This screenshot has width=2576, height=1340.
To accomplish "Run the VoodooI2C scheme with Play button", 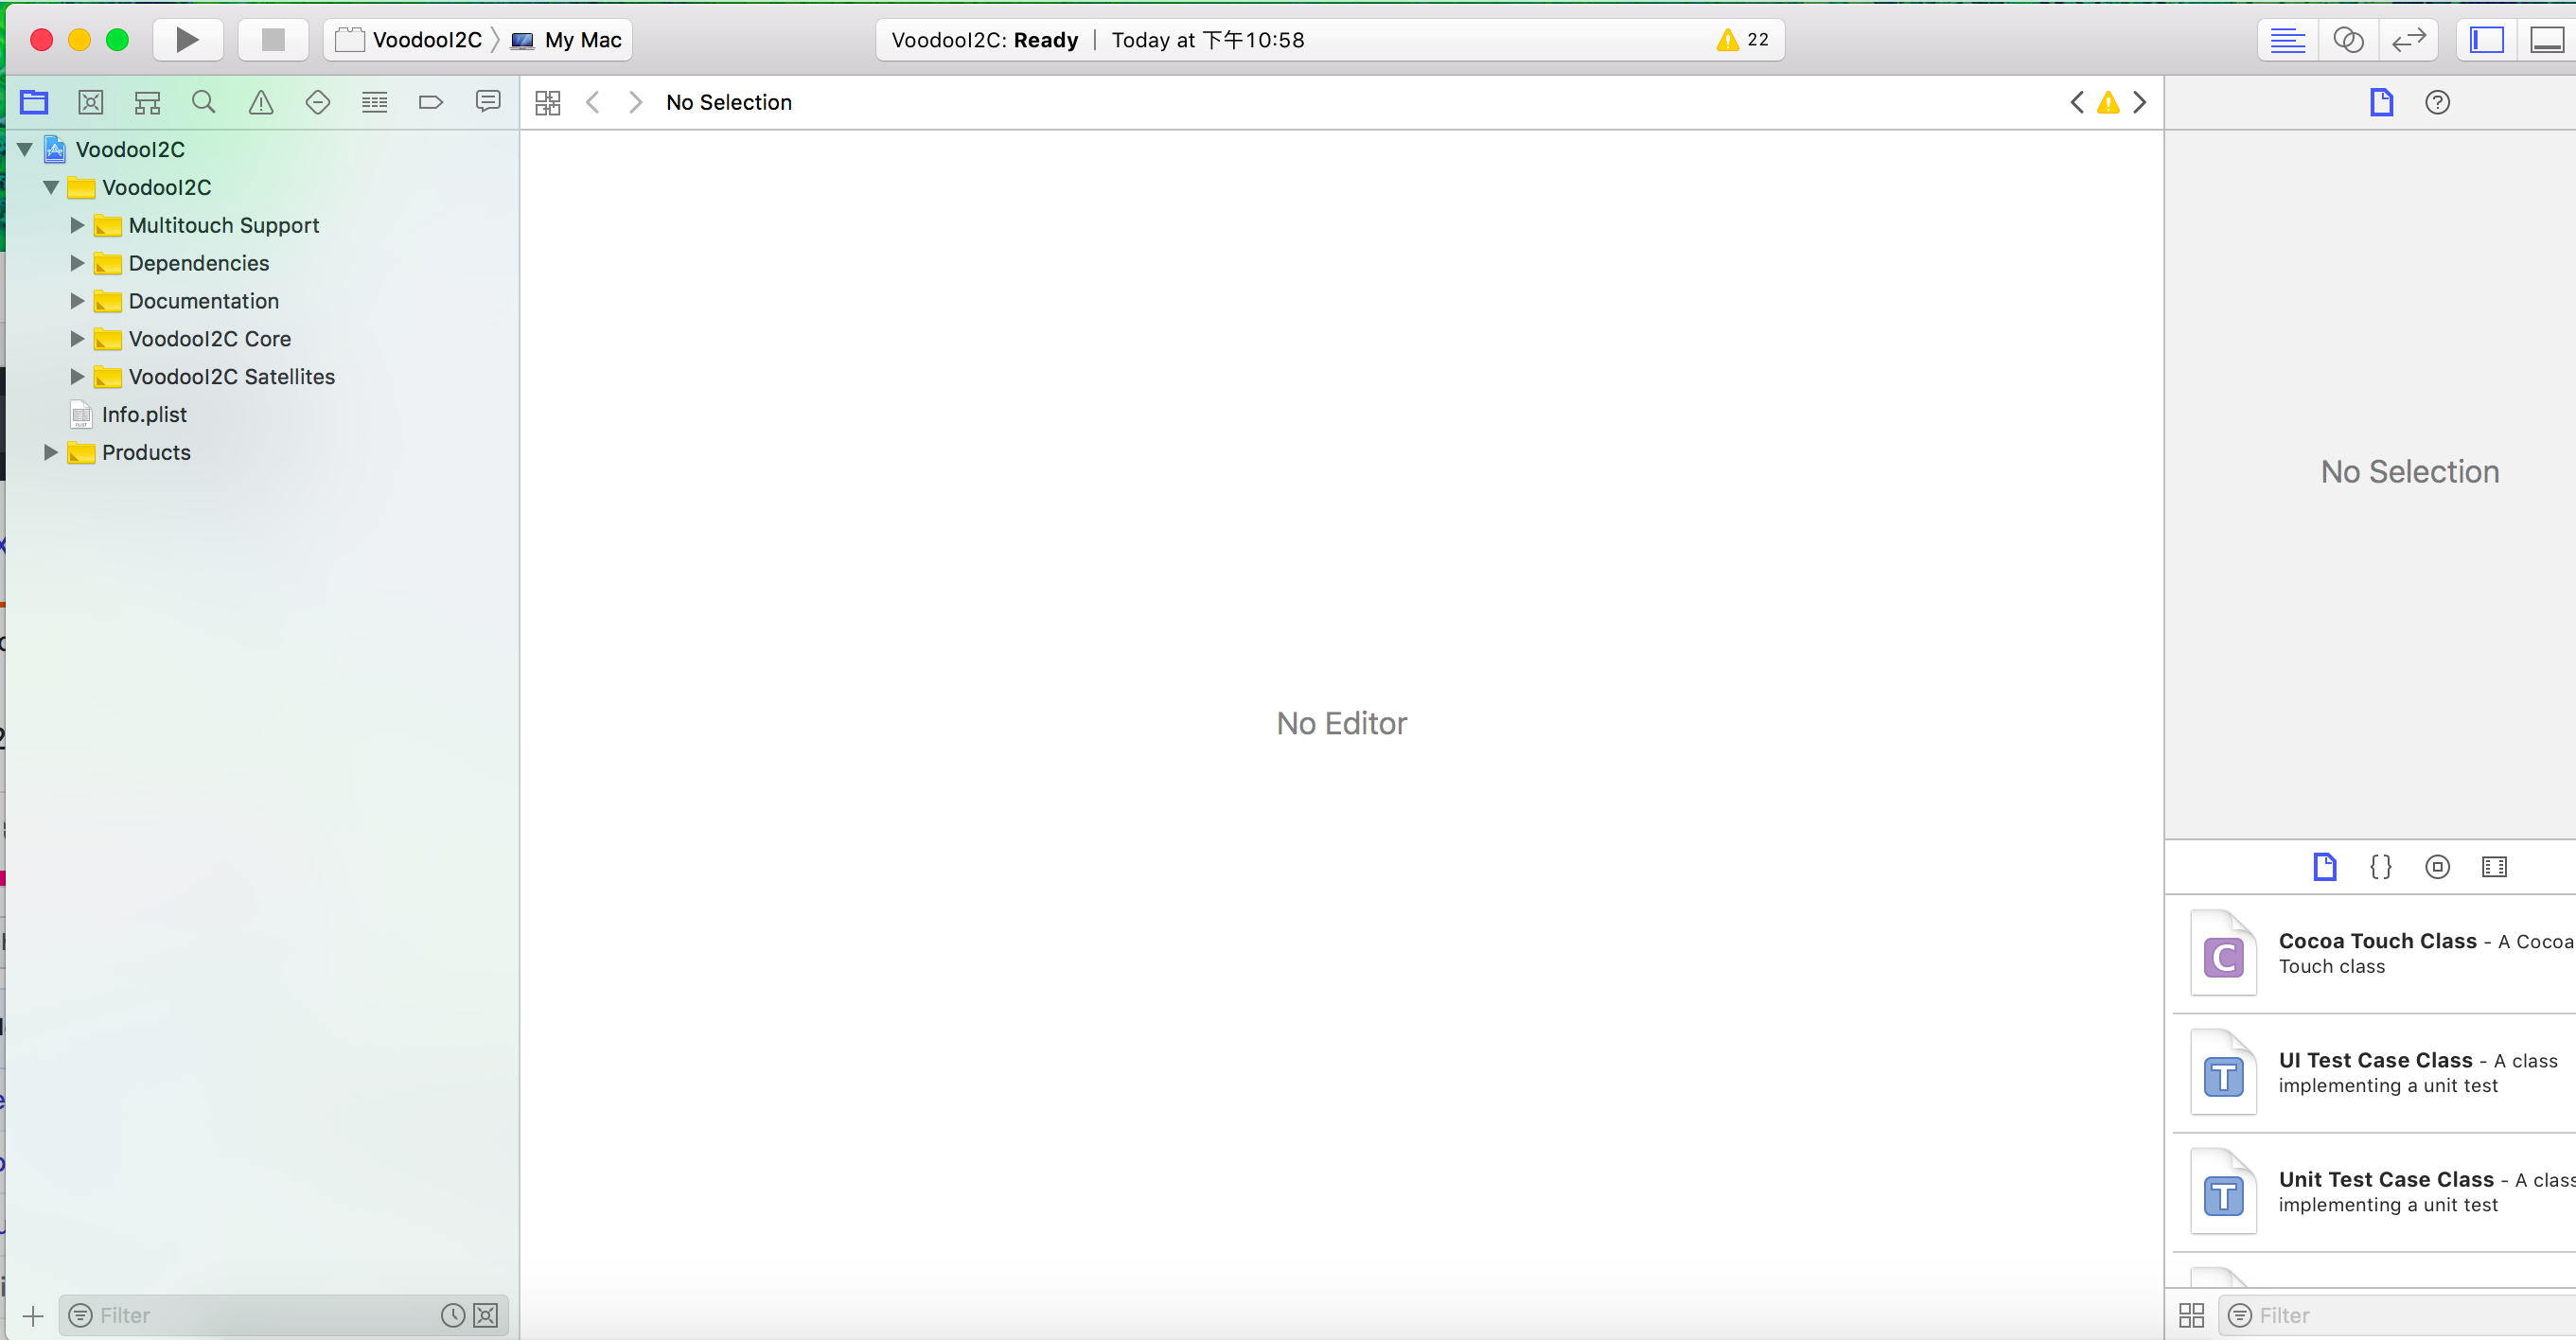I will coord(187,40).
